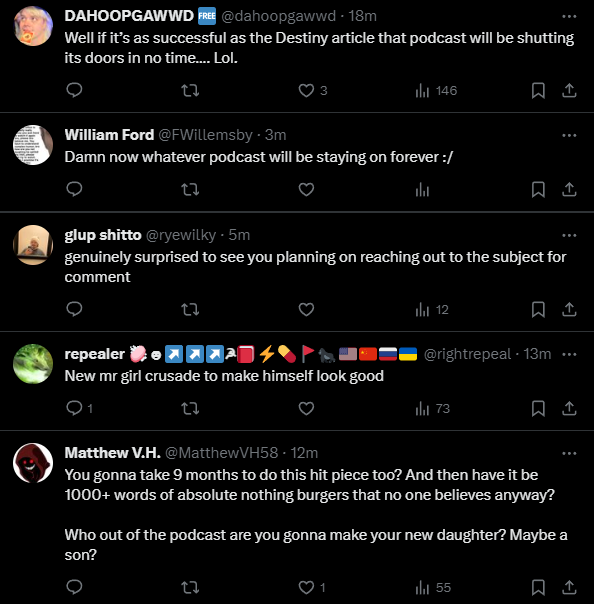Open more options menu on DAHOOPGAWWD's tweet

pyautogui.click(x=569, y=16)
